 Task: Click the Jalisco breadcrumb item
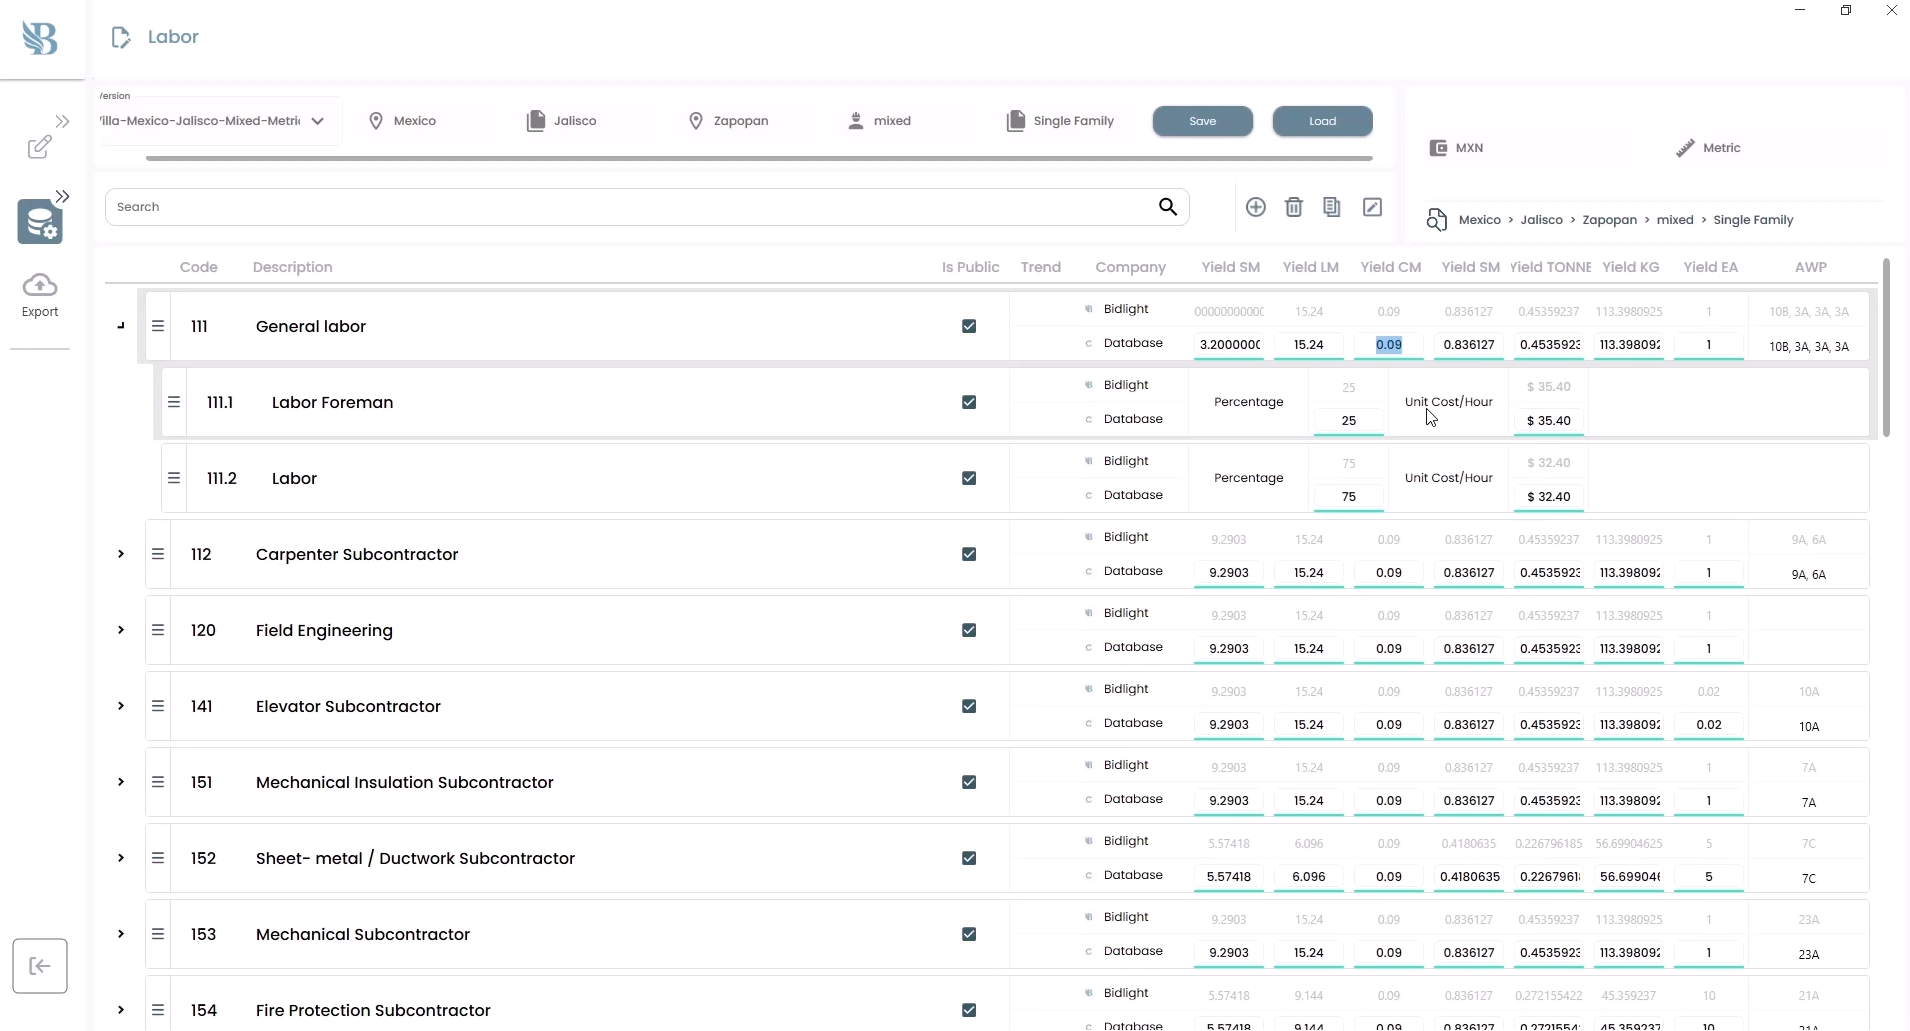point(1541,220)
